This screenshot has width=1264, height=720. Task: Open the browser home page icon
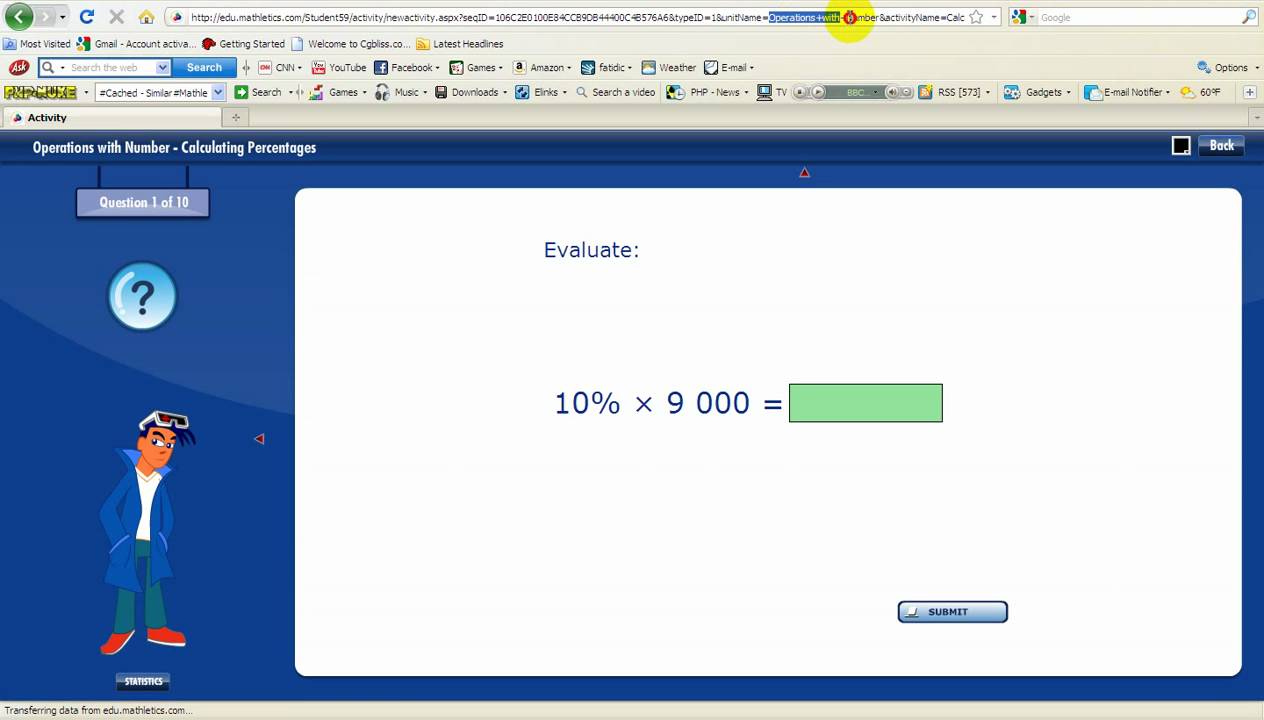[146, 17]
